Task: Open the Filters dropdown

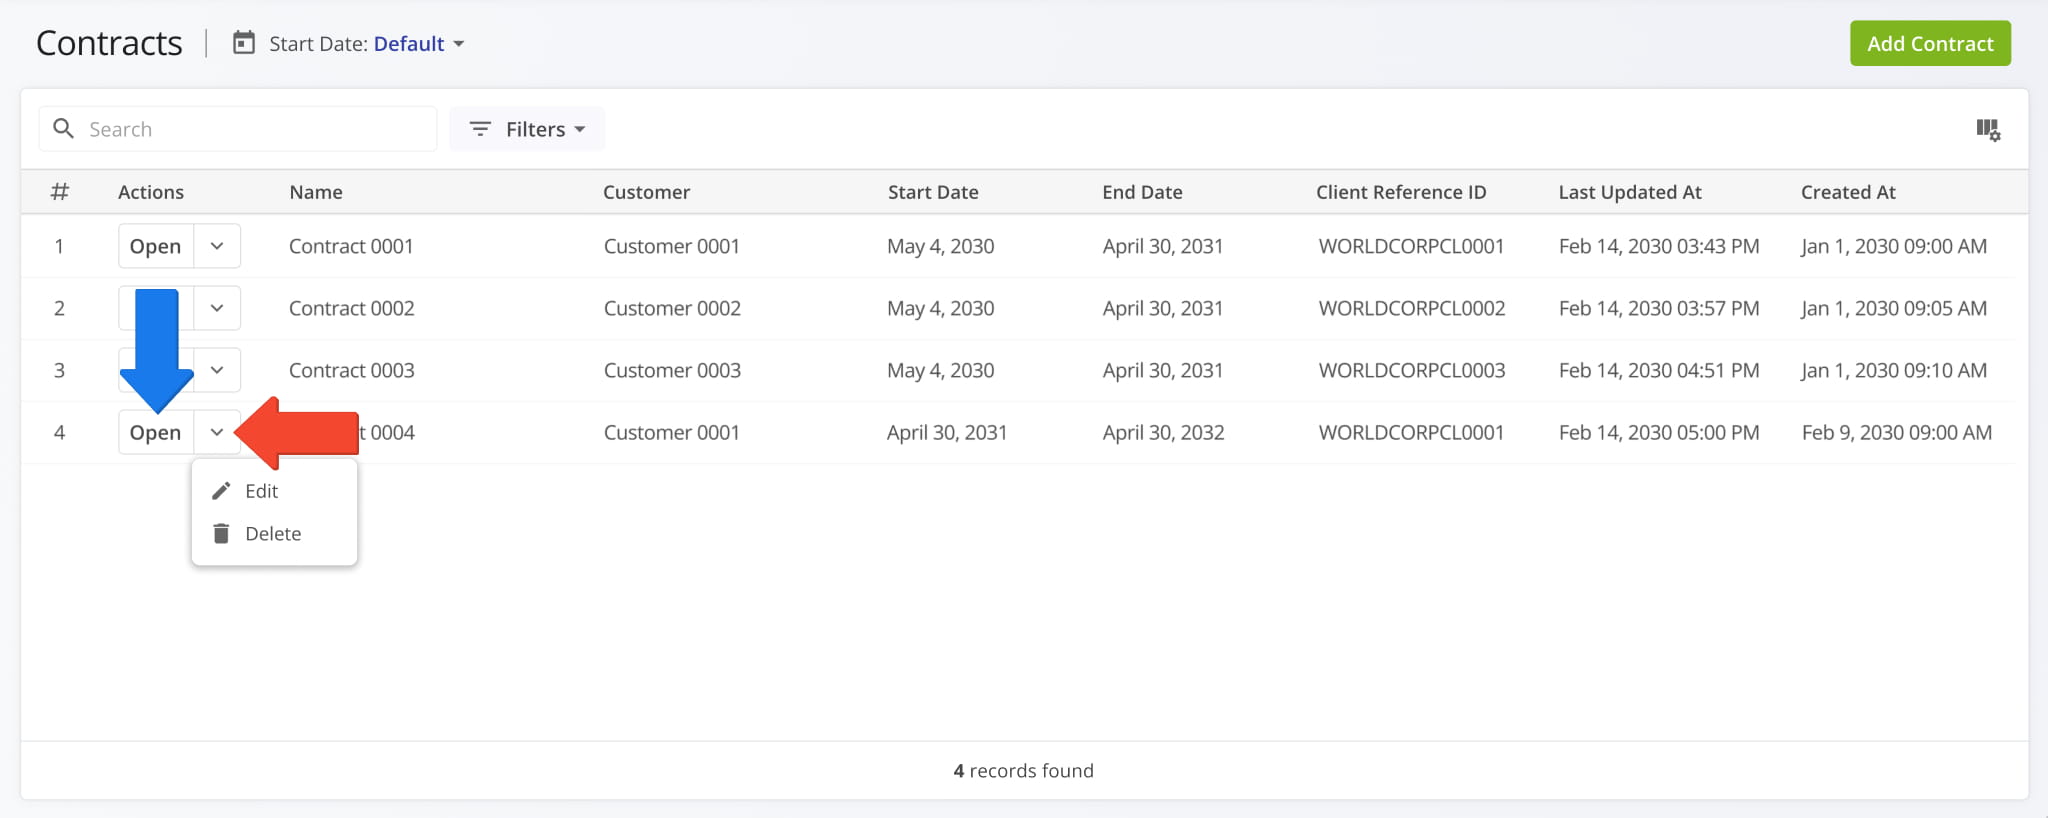Action: click(x=527, y=129)
